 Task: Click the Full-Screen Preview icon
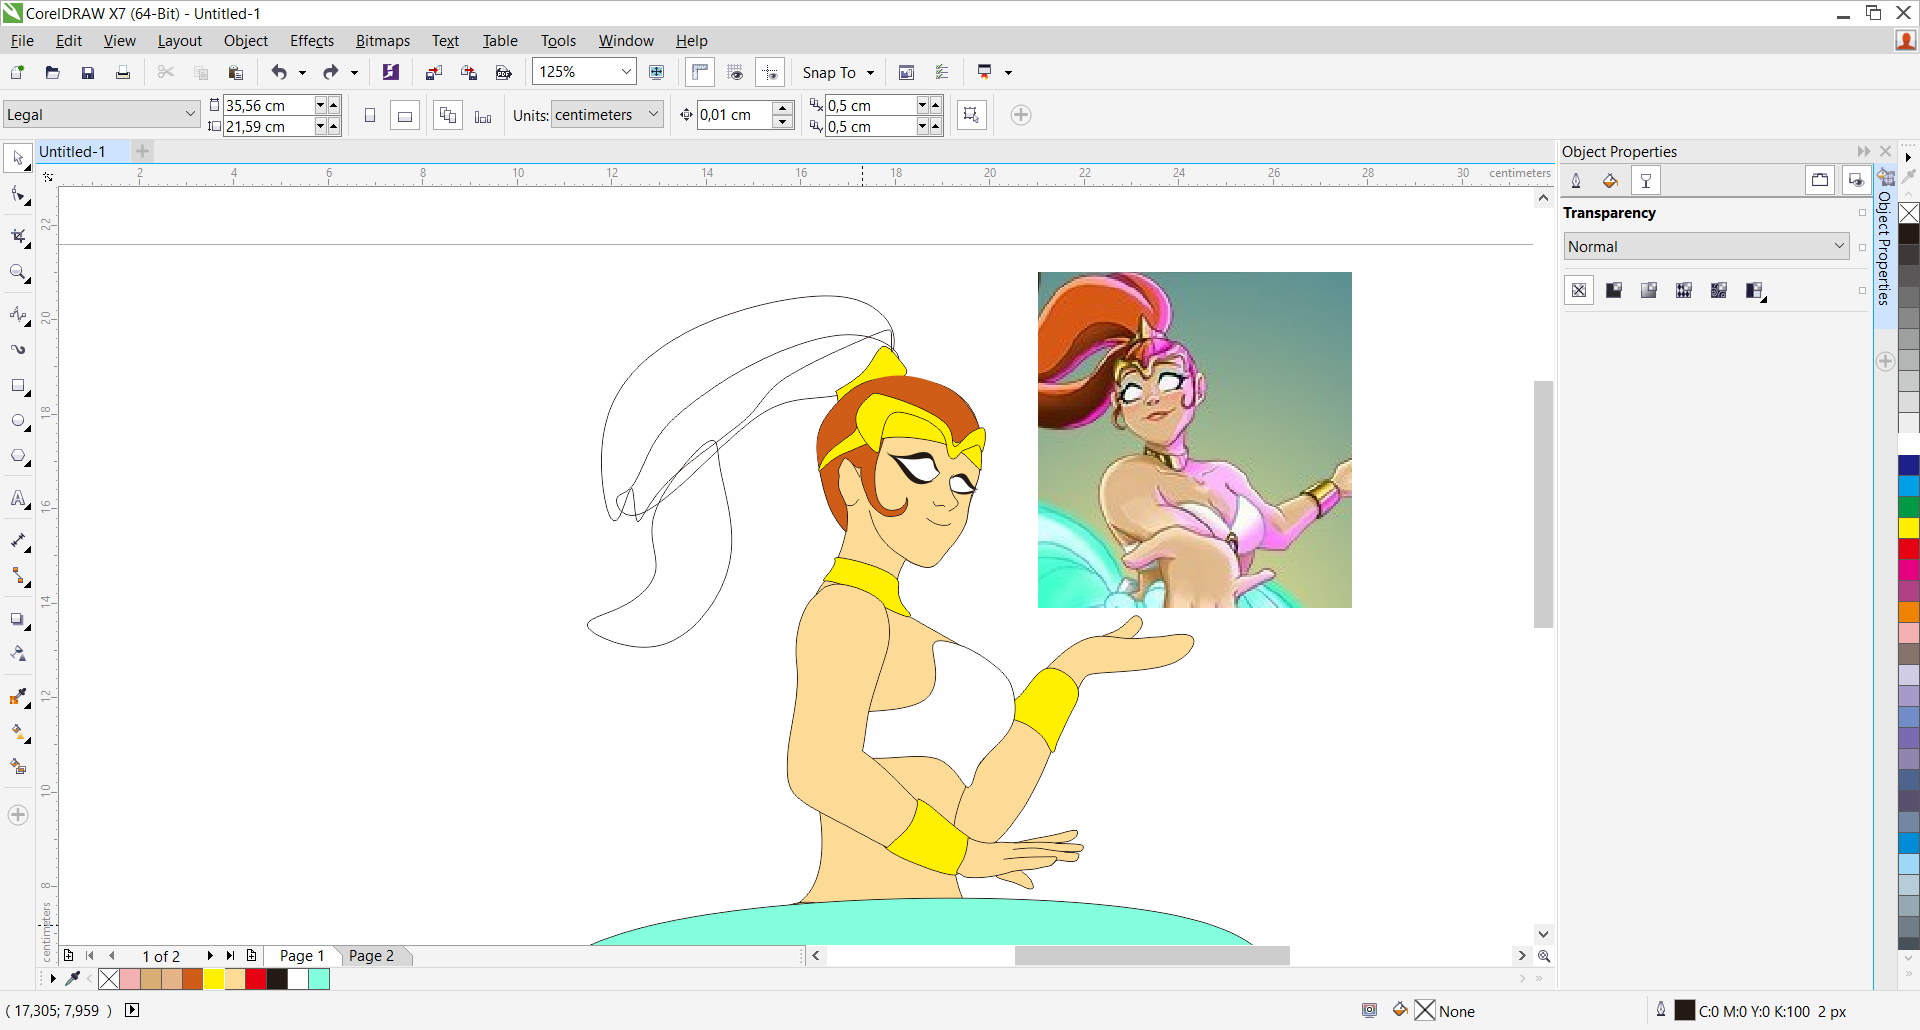pos(657,72)
